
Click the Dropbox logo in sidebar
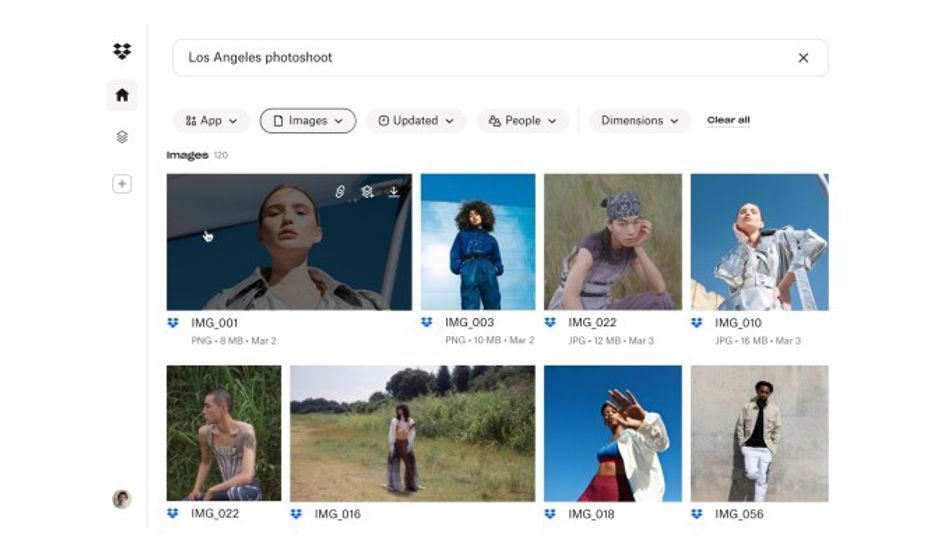pos(122,51)
